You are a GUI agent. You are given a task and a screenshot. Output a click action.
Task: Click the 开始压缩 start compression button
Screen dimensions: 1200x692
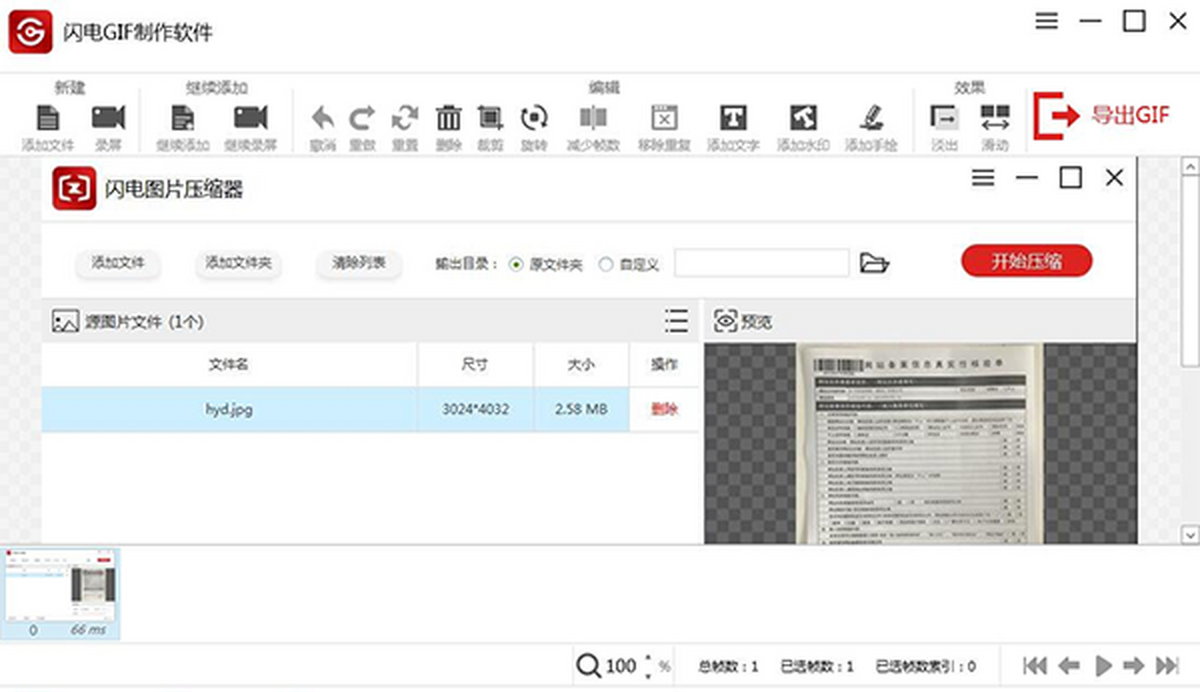[1026, 262]
